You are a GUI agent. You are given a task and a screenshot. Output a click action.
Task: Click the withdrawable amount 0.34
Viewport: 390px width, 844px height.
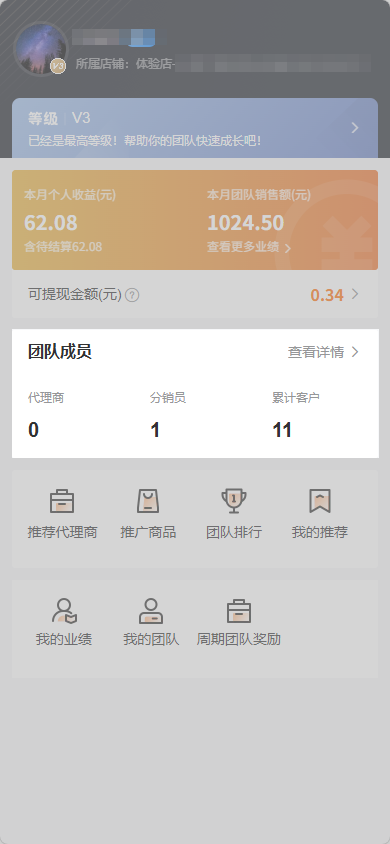(x=327, y=295)
